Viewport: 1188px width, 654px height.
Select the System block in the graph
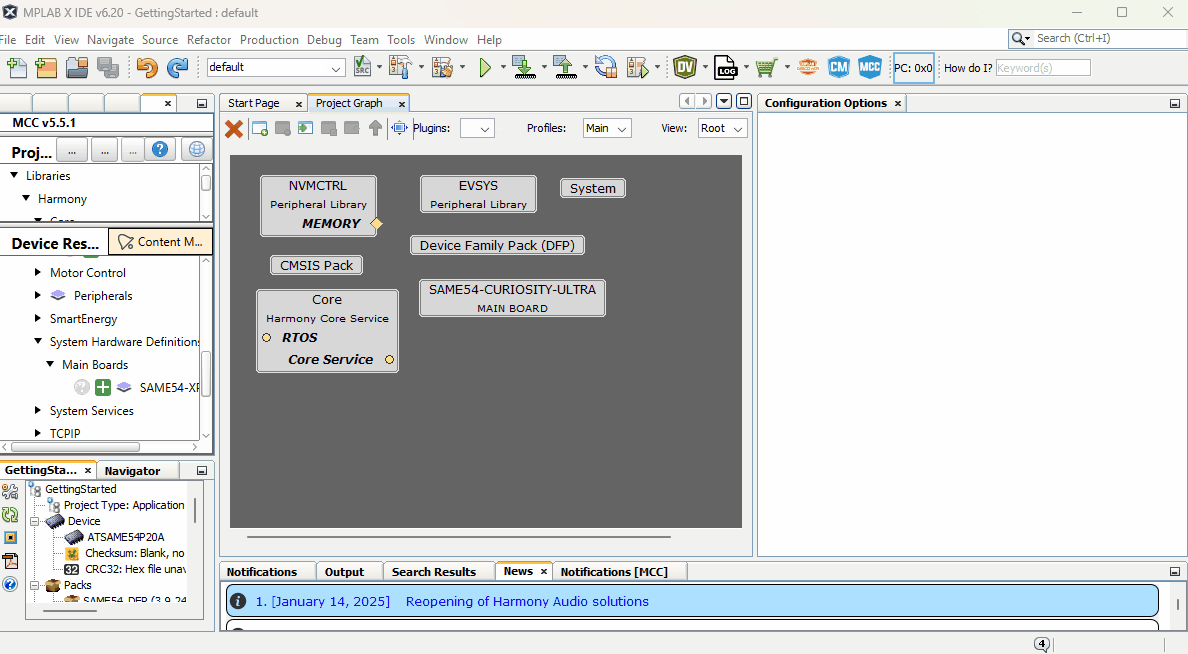coord(592,188)
